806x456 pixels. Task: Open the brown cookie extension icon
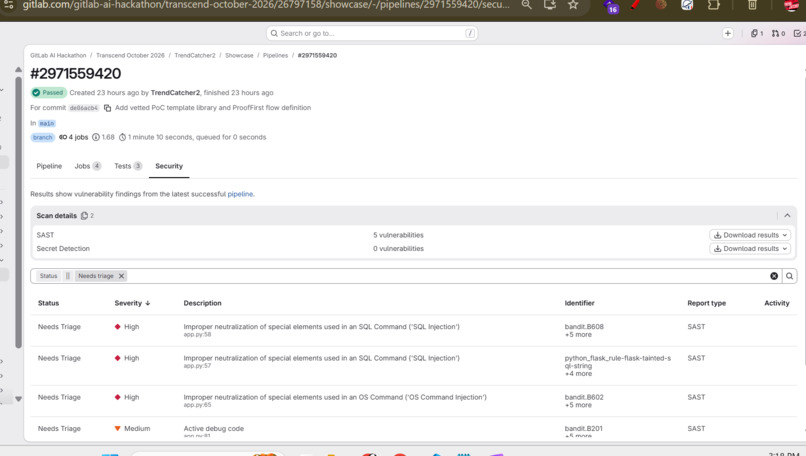pos(661,5)
